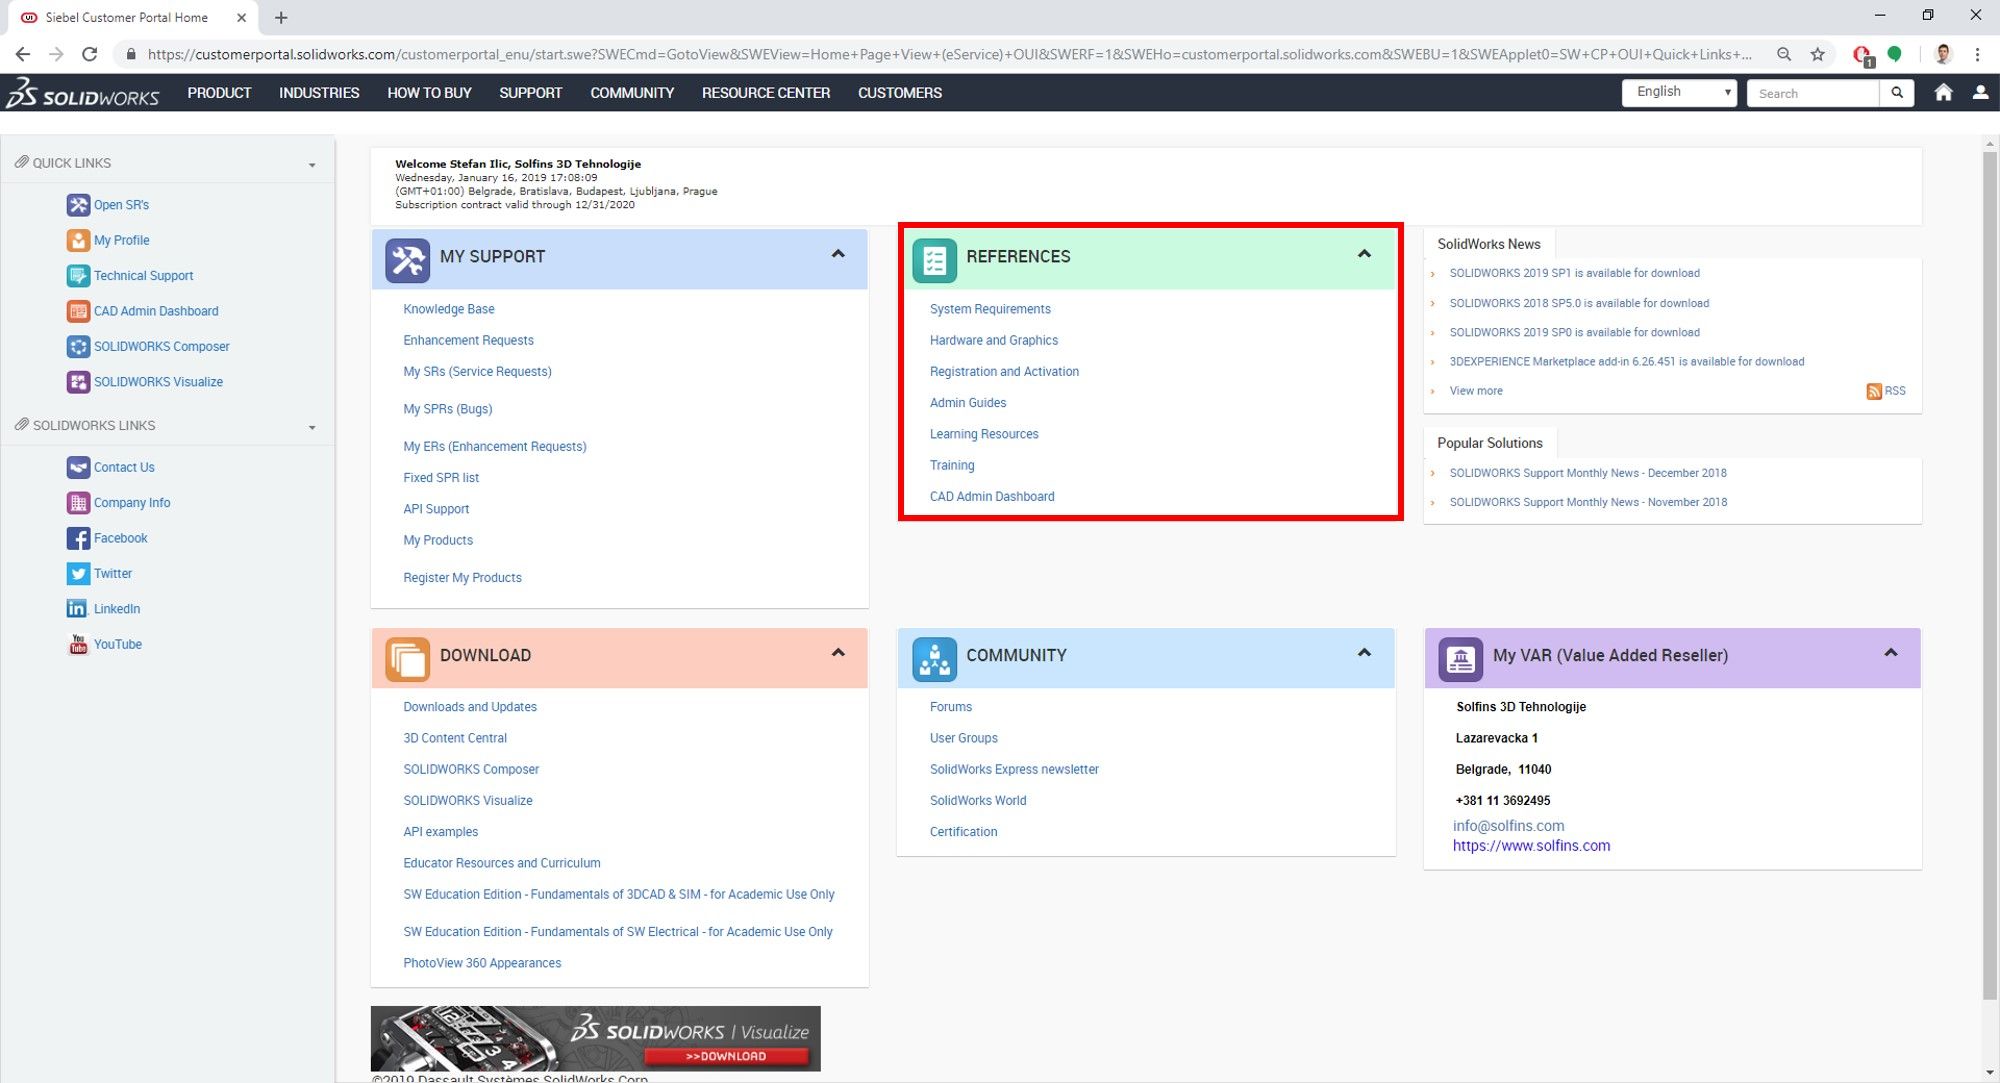Collapse the DOWNLOAD section chevron
The height and width of the screenshot is (1083, 2000).
[x=838, y=653]
